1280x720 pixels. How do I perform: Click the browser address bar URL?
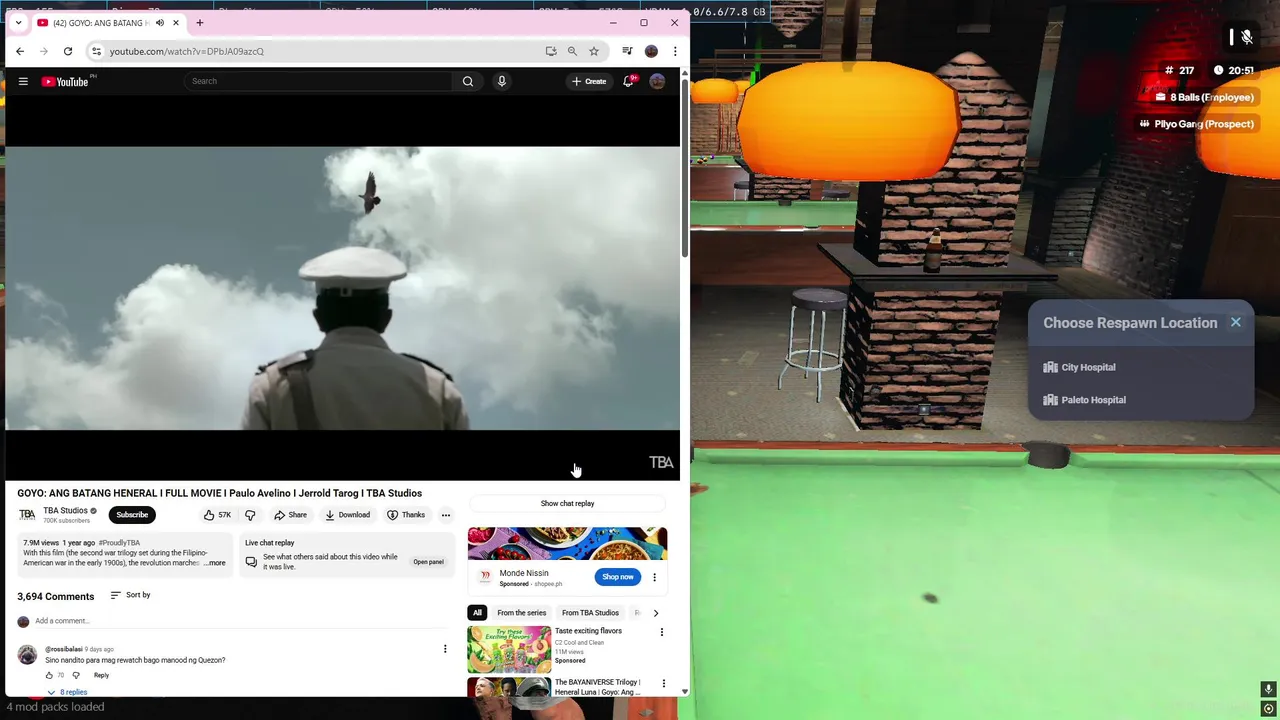(187, 51)
